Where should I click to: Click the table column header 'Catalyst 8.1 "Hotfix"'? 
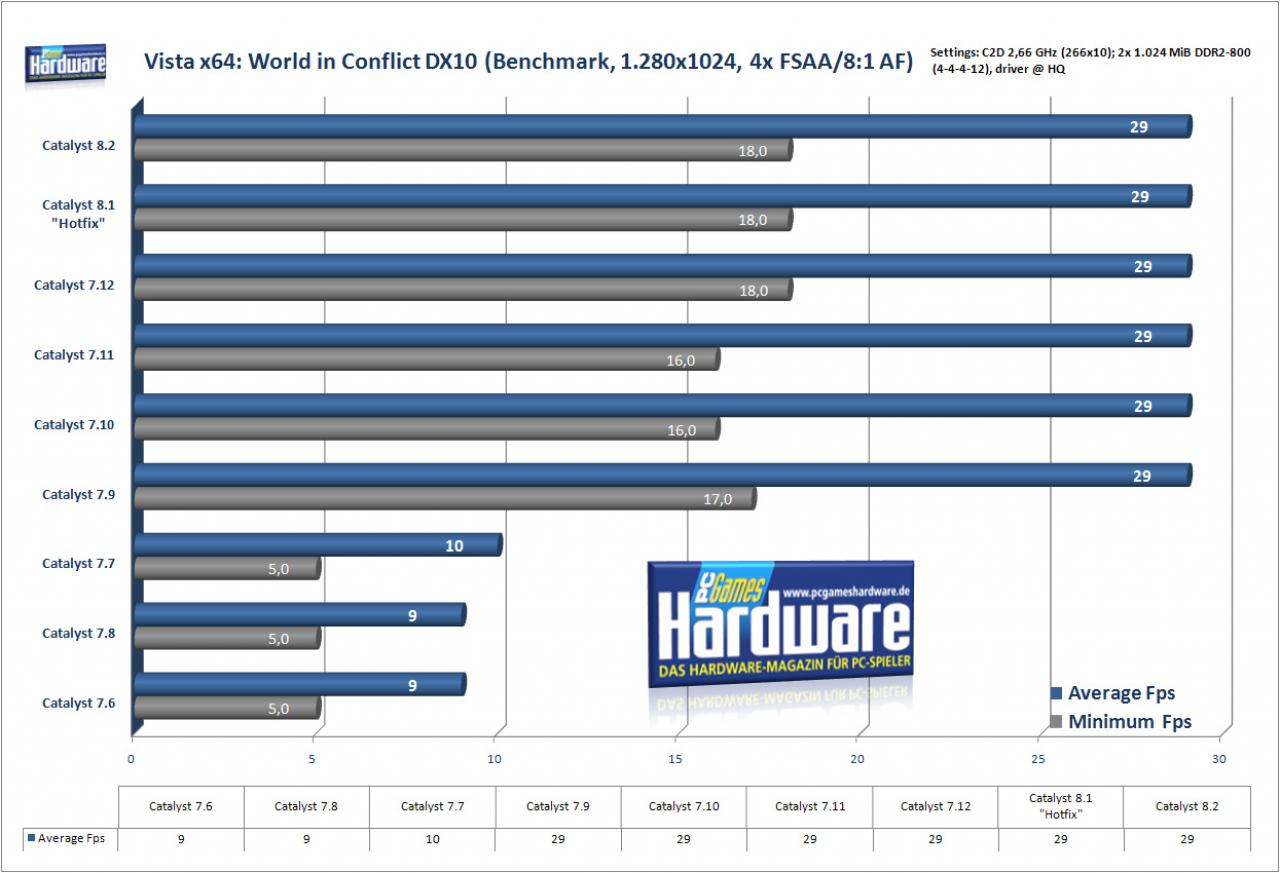[1061, 806]
